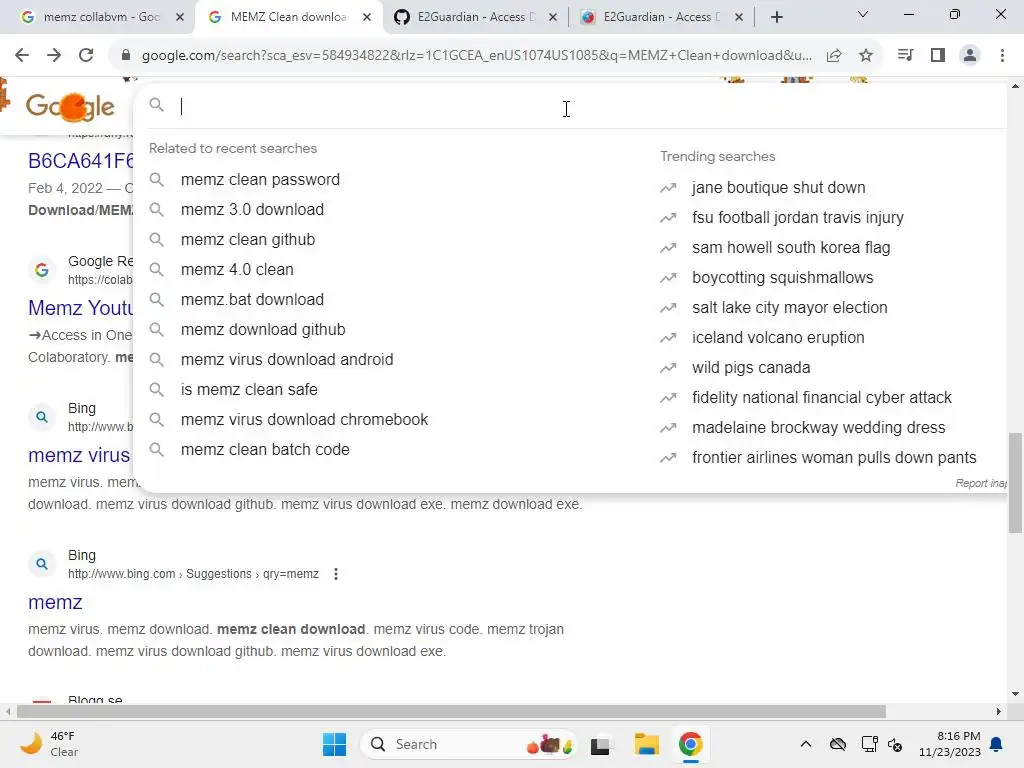Open the Chrome three-dot menu

coord(1002,56)
